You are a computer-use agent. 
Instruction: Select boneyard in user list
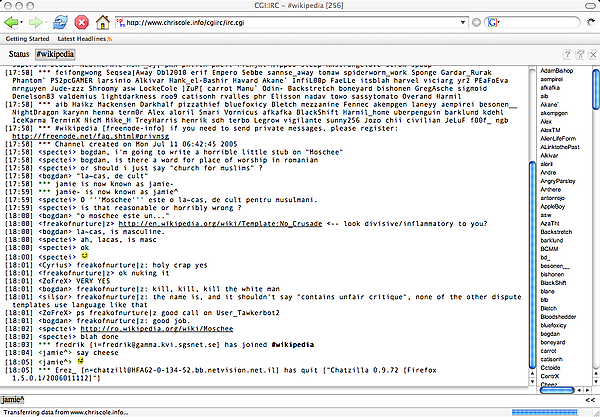(553, 342)
